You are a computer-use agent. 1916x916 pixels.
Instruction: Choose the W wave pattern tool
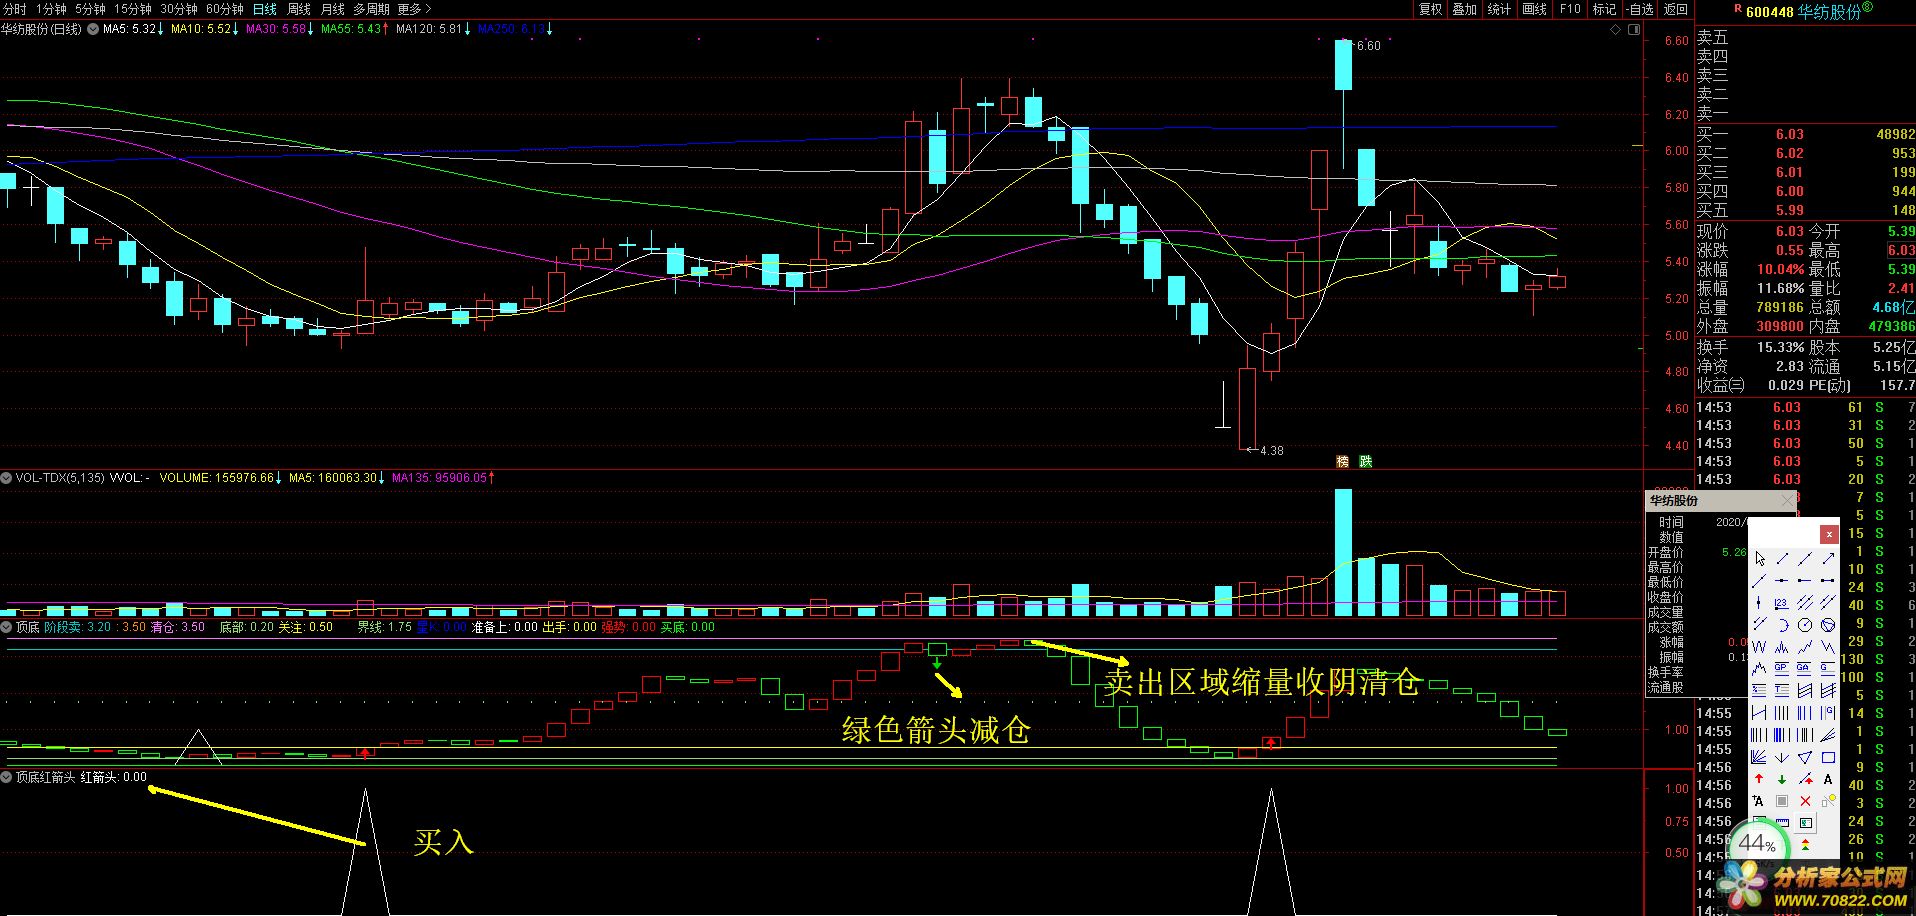point(1759,647)
